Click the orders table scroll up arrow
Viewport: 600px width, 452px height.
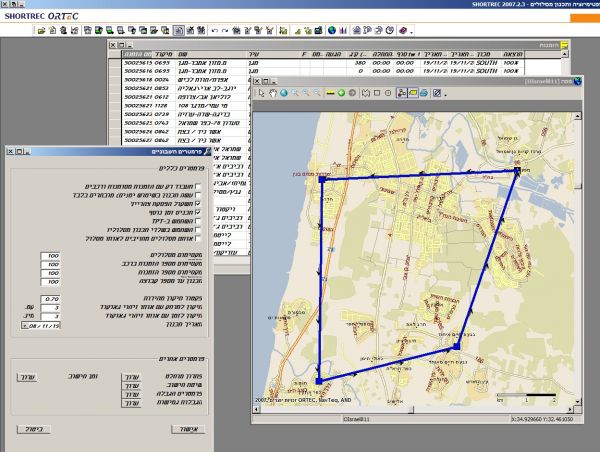565,54
